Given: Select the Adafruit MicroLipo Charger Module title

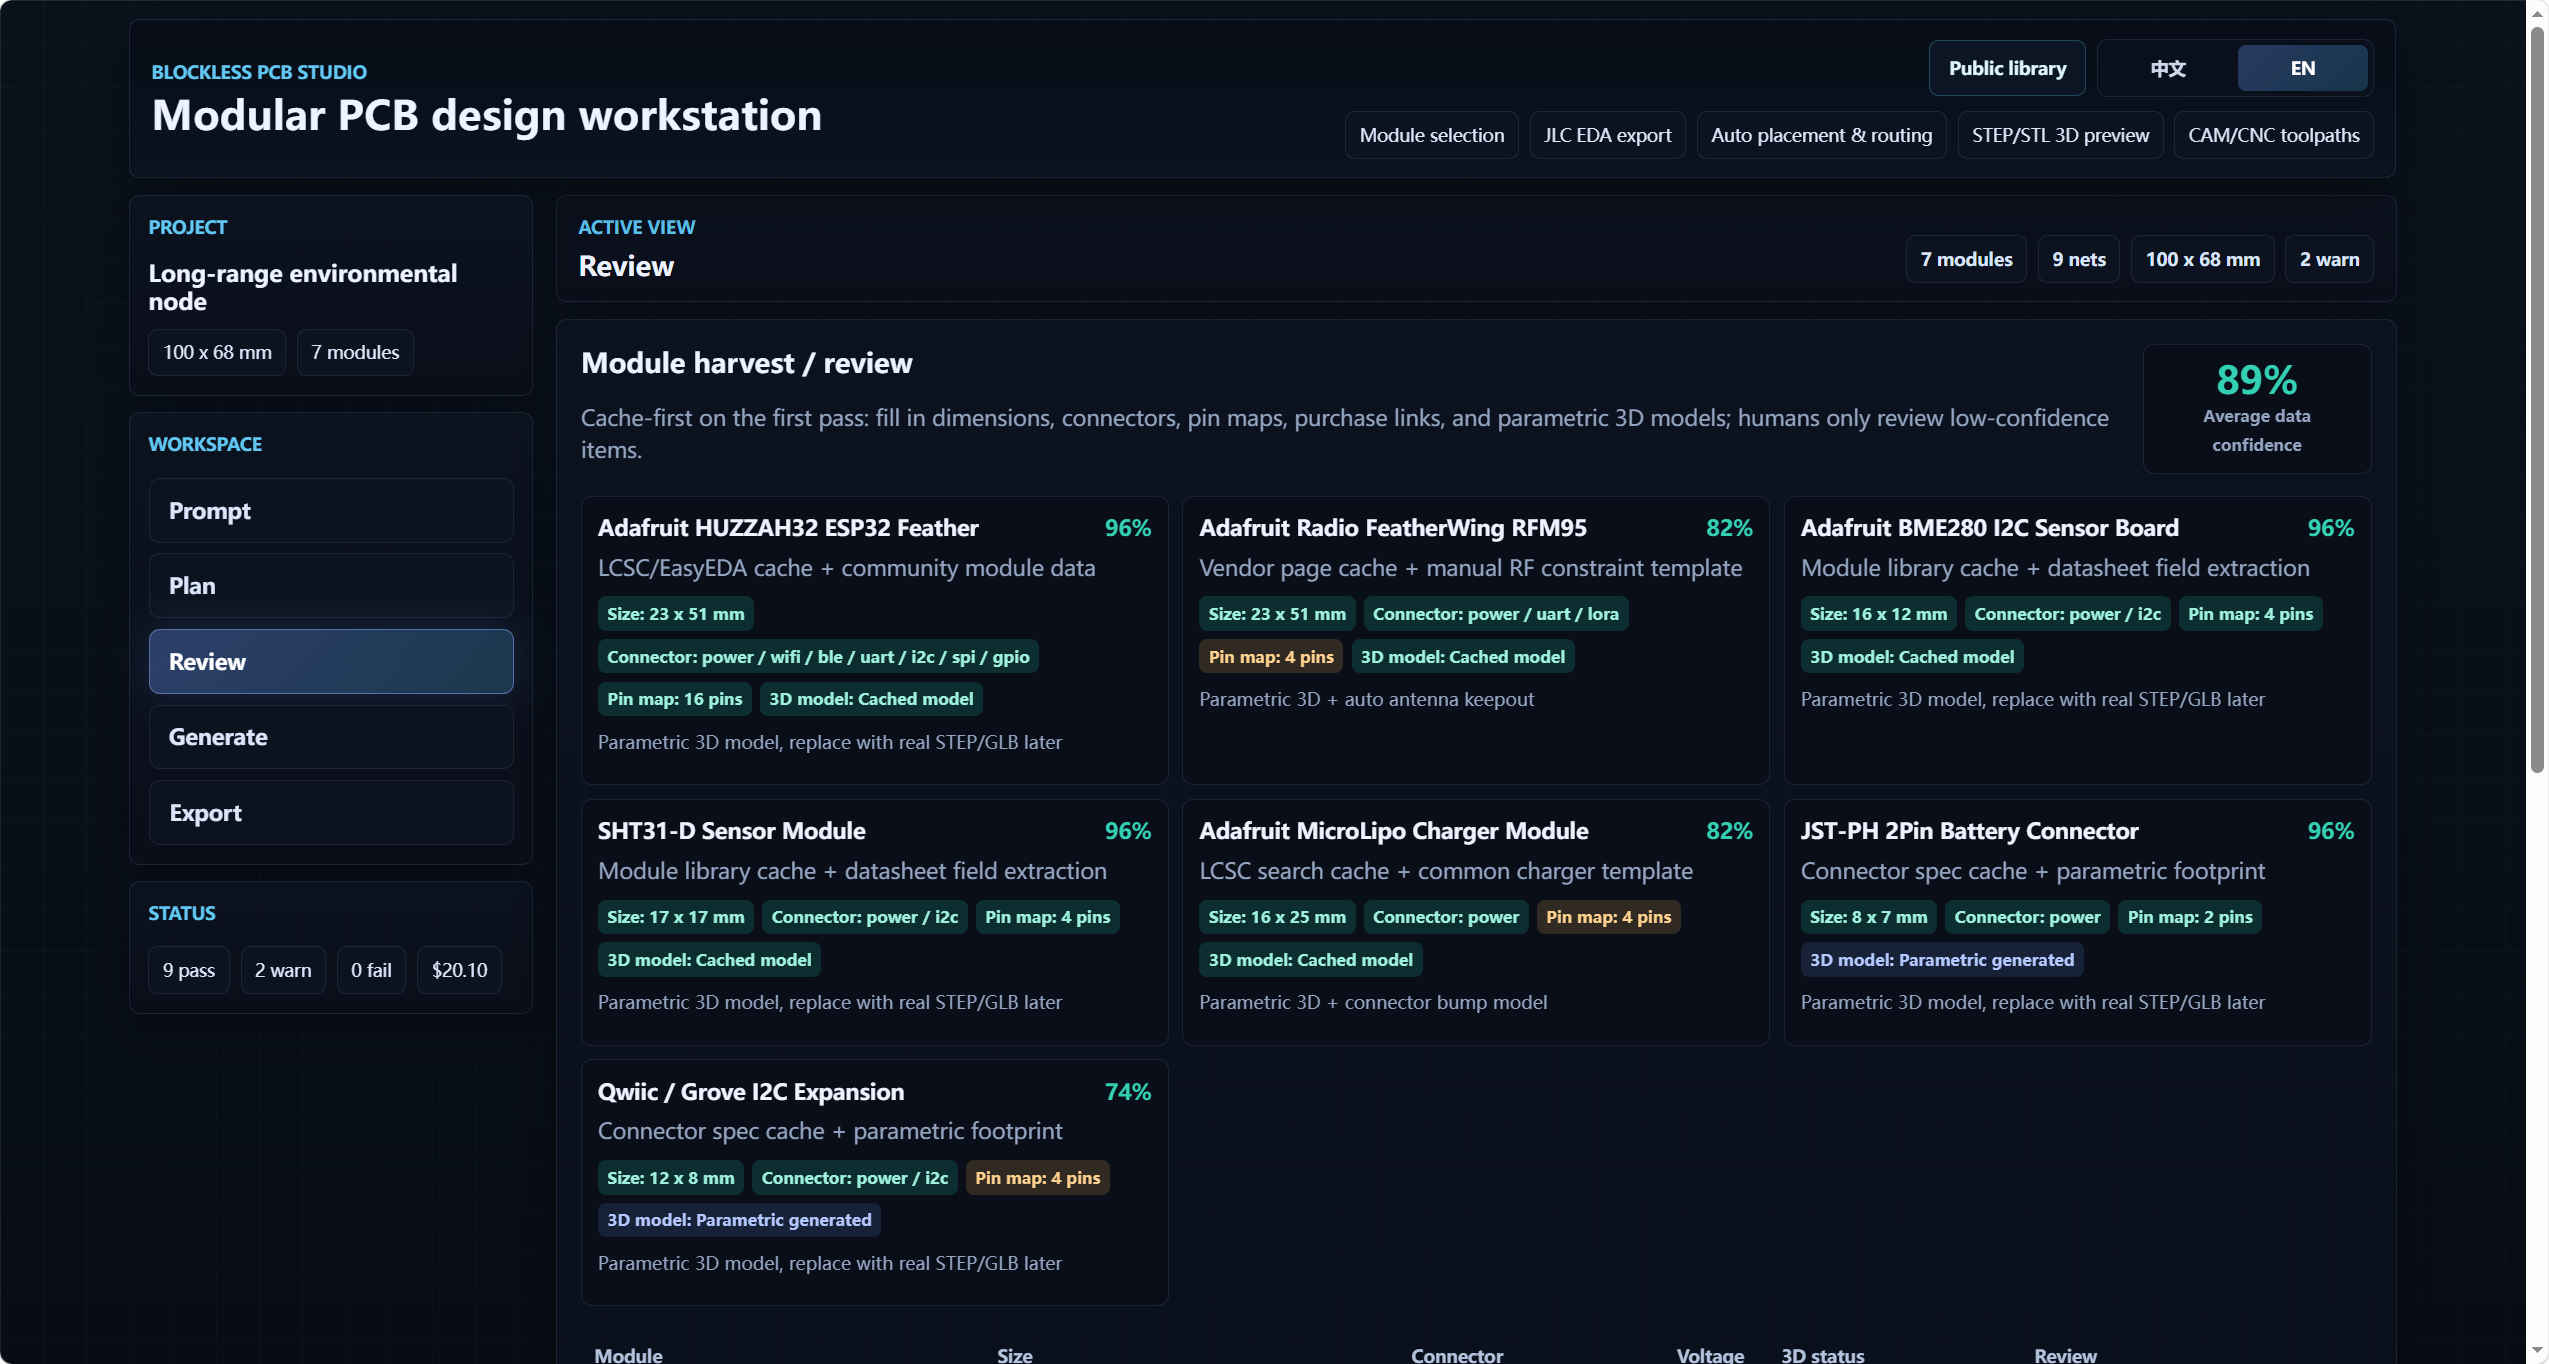Looking at the screenshot, I should pyautogui.click(x=1393, y=831).
